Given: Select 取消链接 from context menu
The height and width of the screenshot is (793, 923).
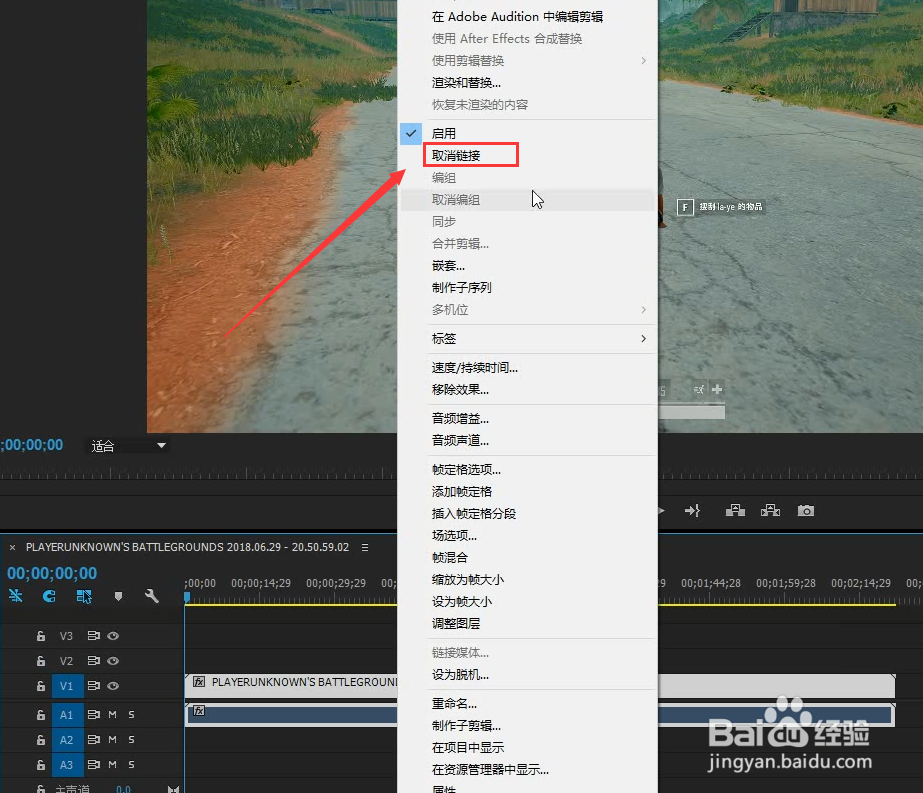Looking at the screenshot, I should tap(527, 155).
